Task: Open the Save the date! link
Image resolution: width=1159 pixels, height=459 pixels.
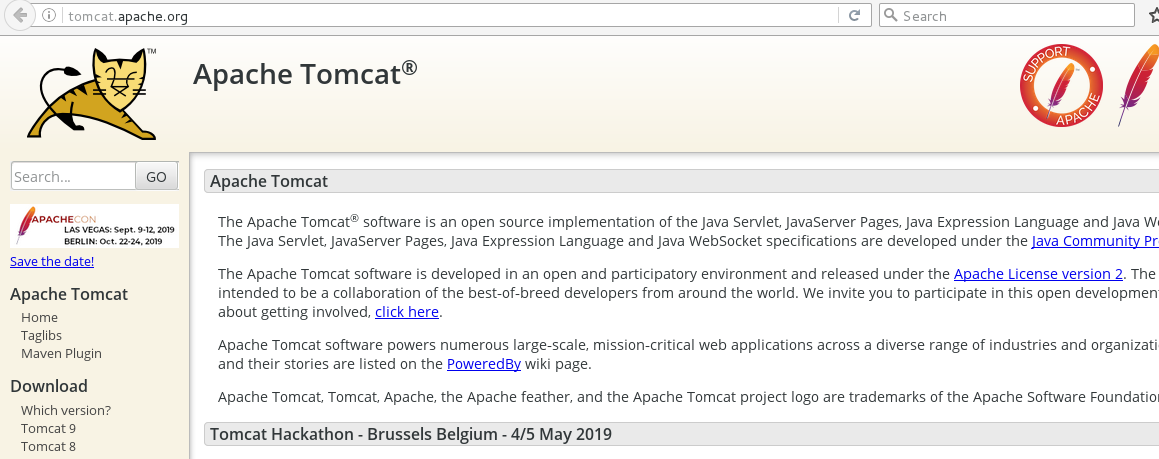Action: [x=52, y=262]
